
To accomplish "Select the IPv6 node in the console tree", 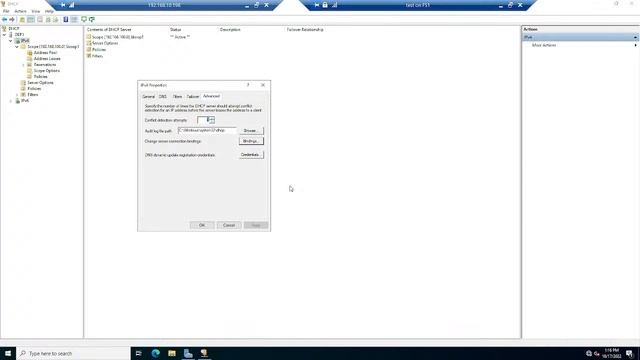I will (x=25, y=100).
